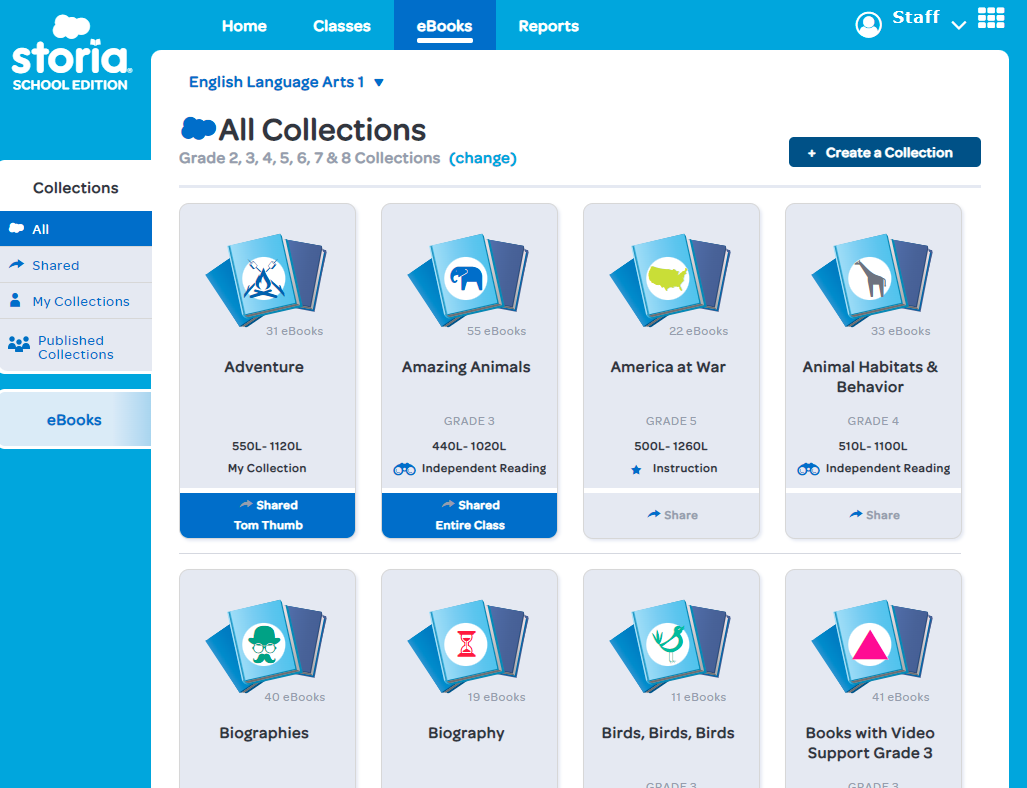Click the group icon beside Published Collections
Viewport: 1027px width, 788px height.
[x=18, y=344]
